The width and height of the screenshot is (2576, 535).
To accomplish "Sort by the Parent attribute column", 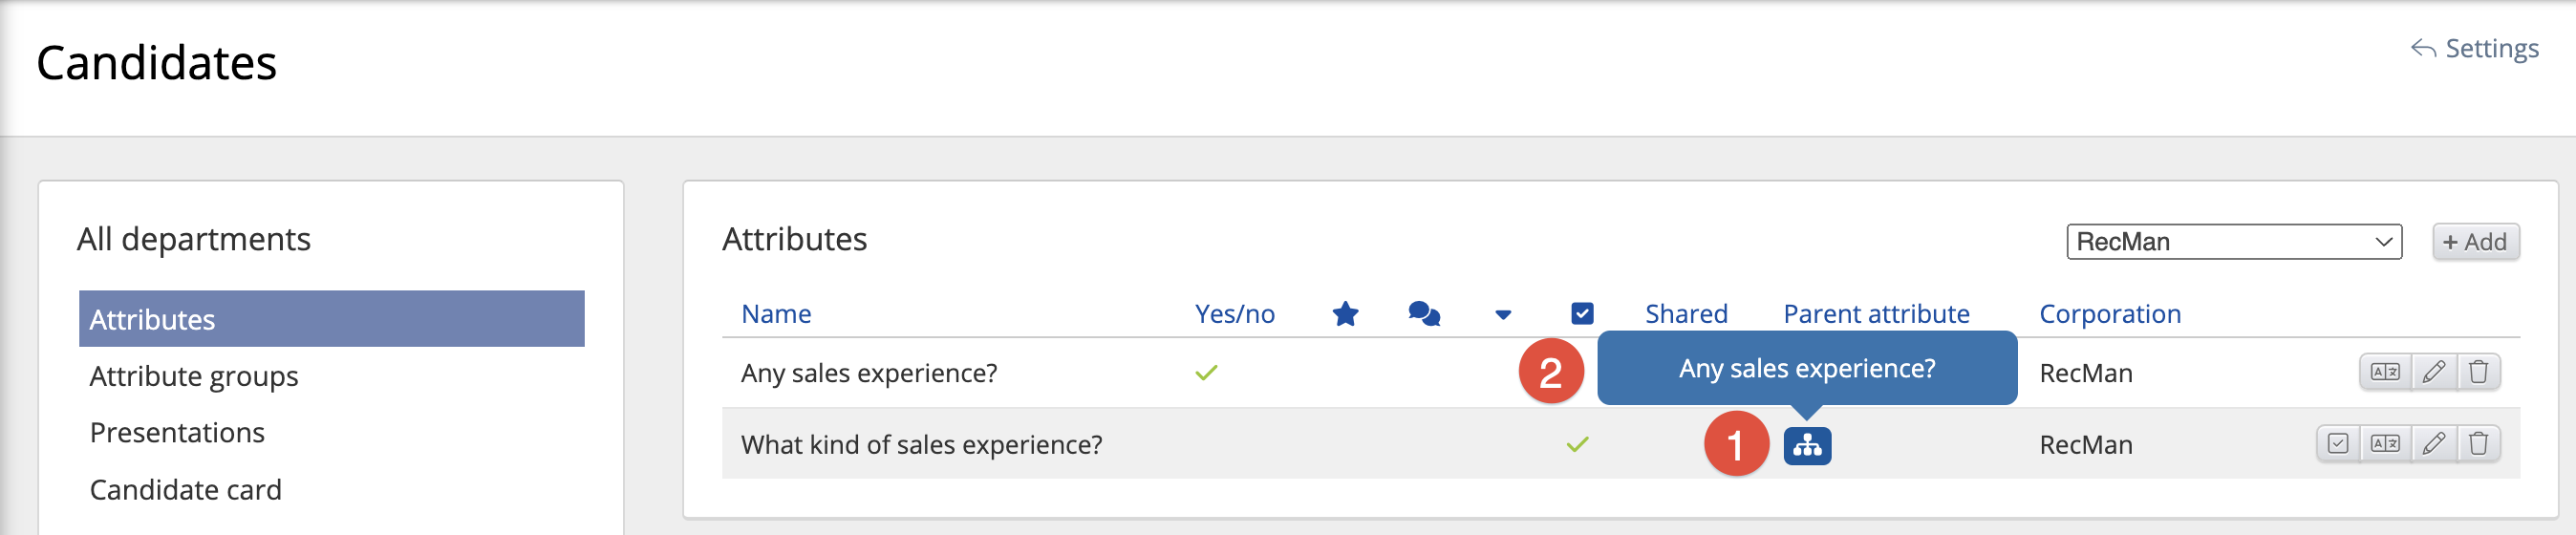I will pos(1876,314).
